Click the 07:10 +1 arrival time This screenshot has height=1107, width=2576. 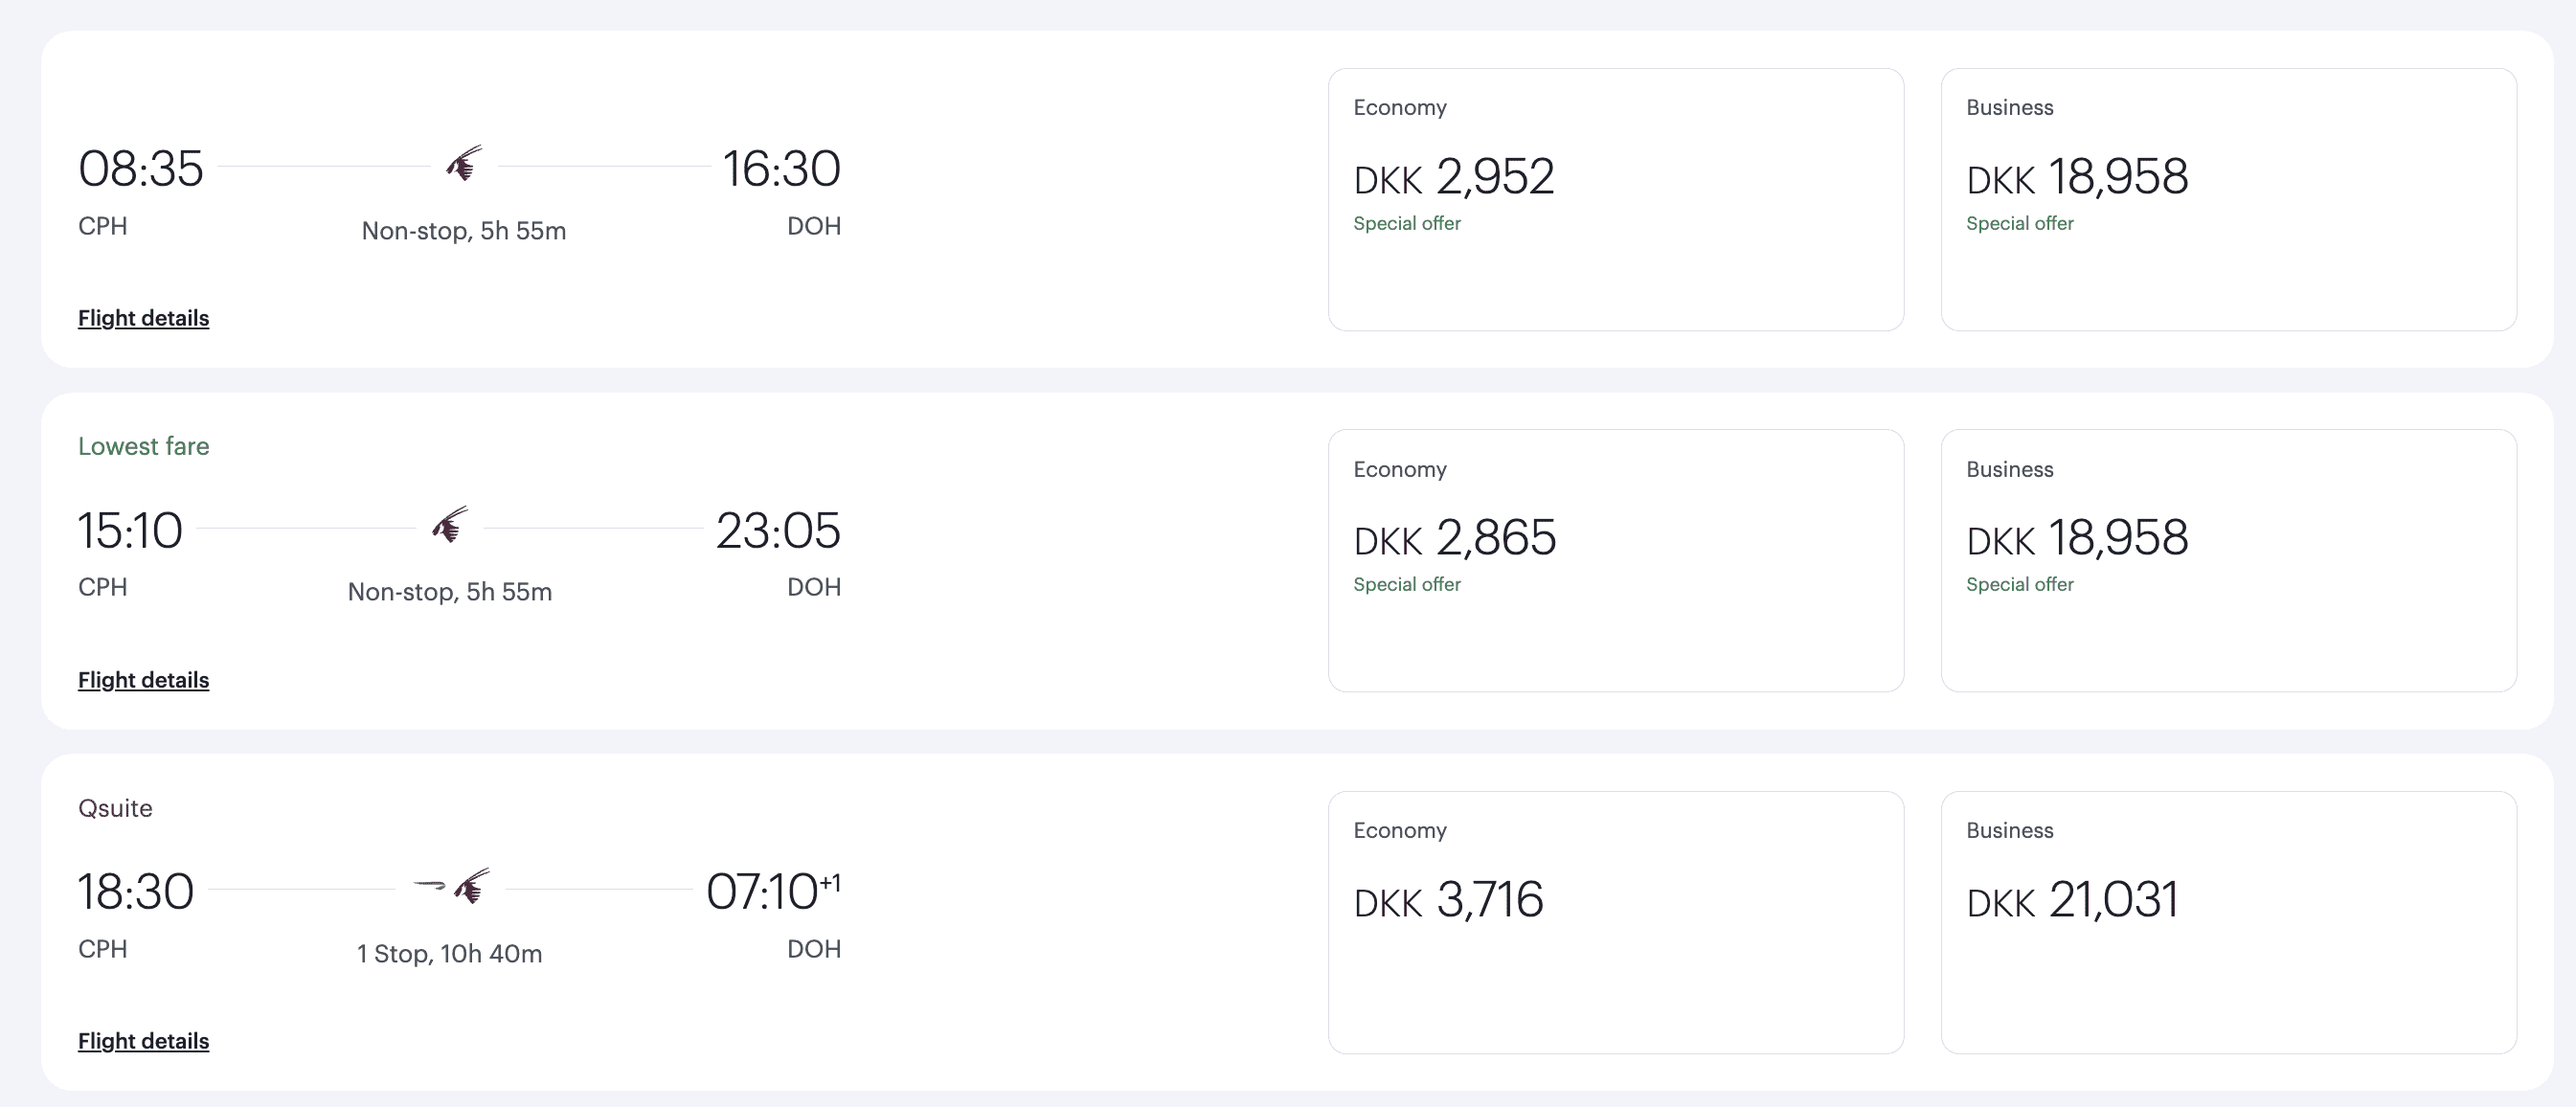tap(772, 891)
